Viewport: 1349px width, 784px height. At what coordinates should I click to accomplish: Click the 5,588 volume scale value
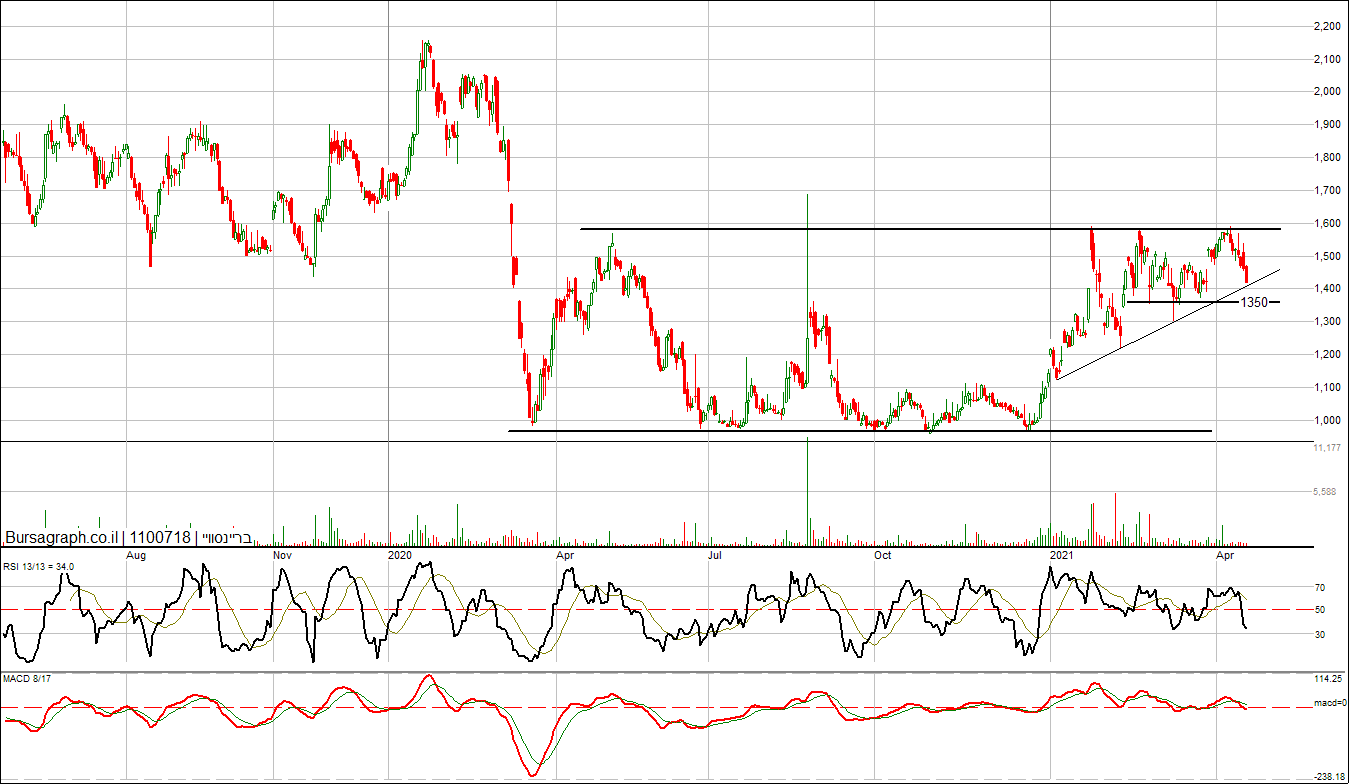(1327, 492)
